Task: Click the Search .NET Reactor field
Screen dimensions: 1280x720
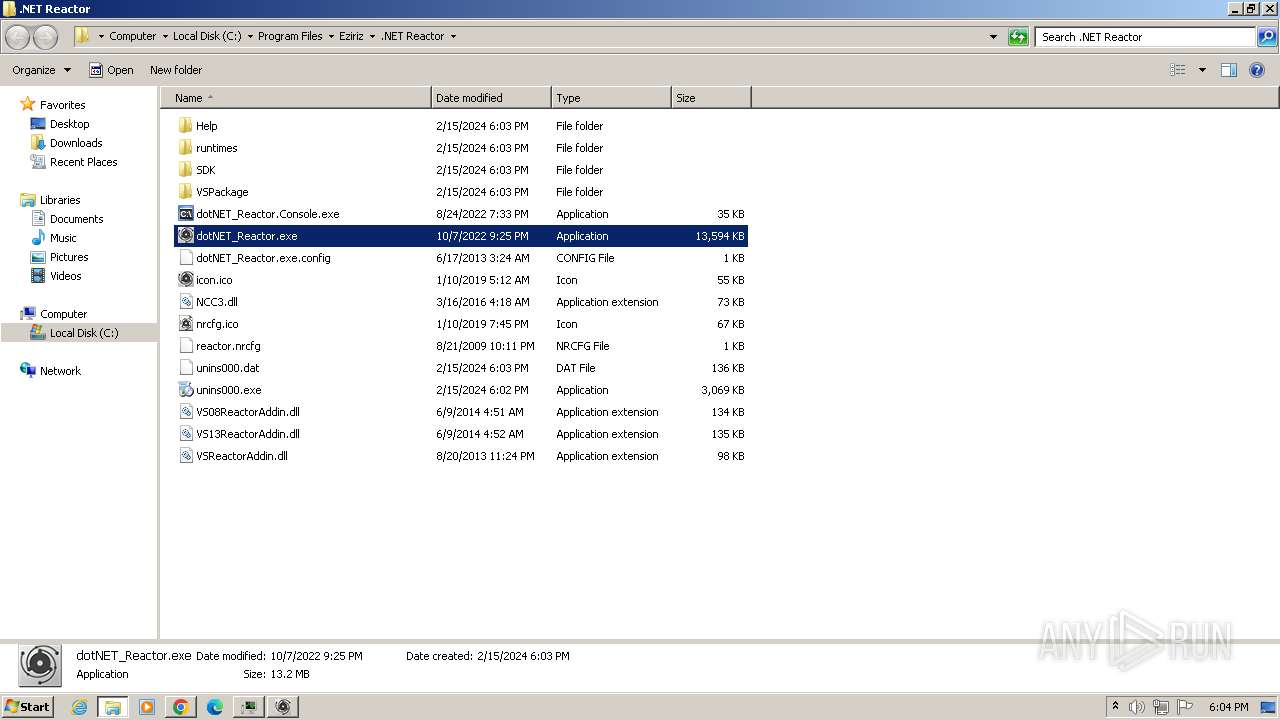Action: click(1145, 37)
